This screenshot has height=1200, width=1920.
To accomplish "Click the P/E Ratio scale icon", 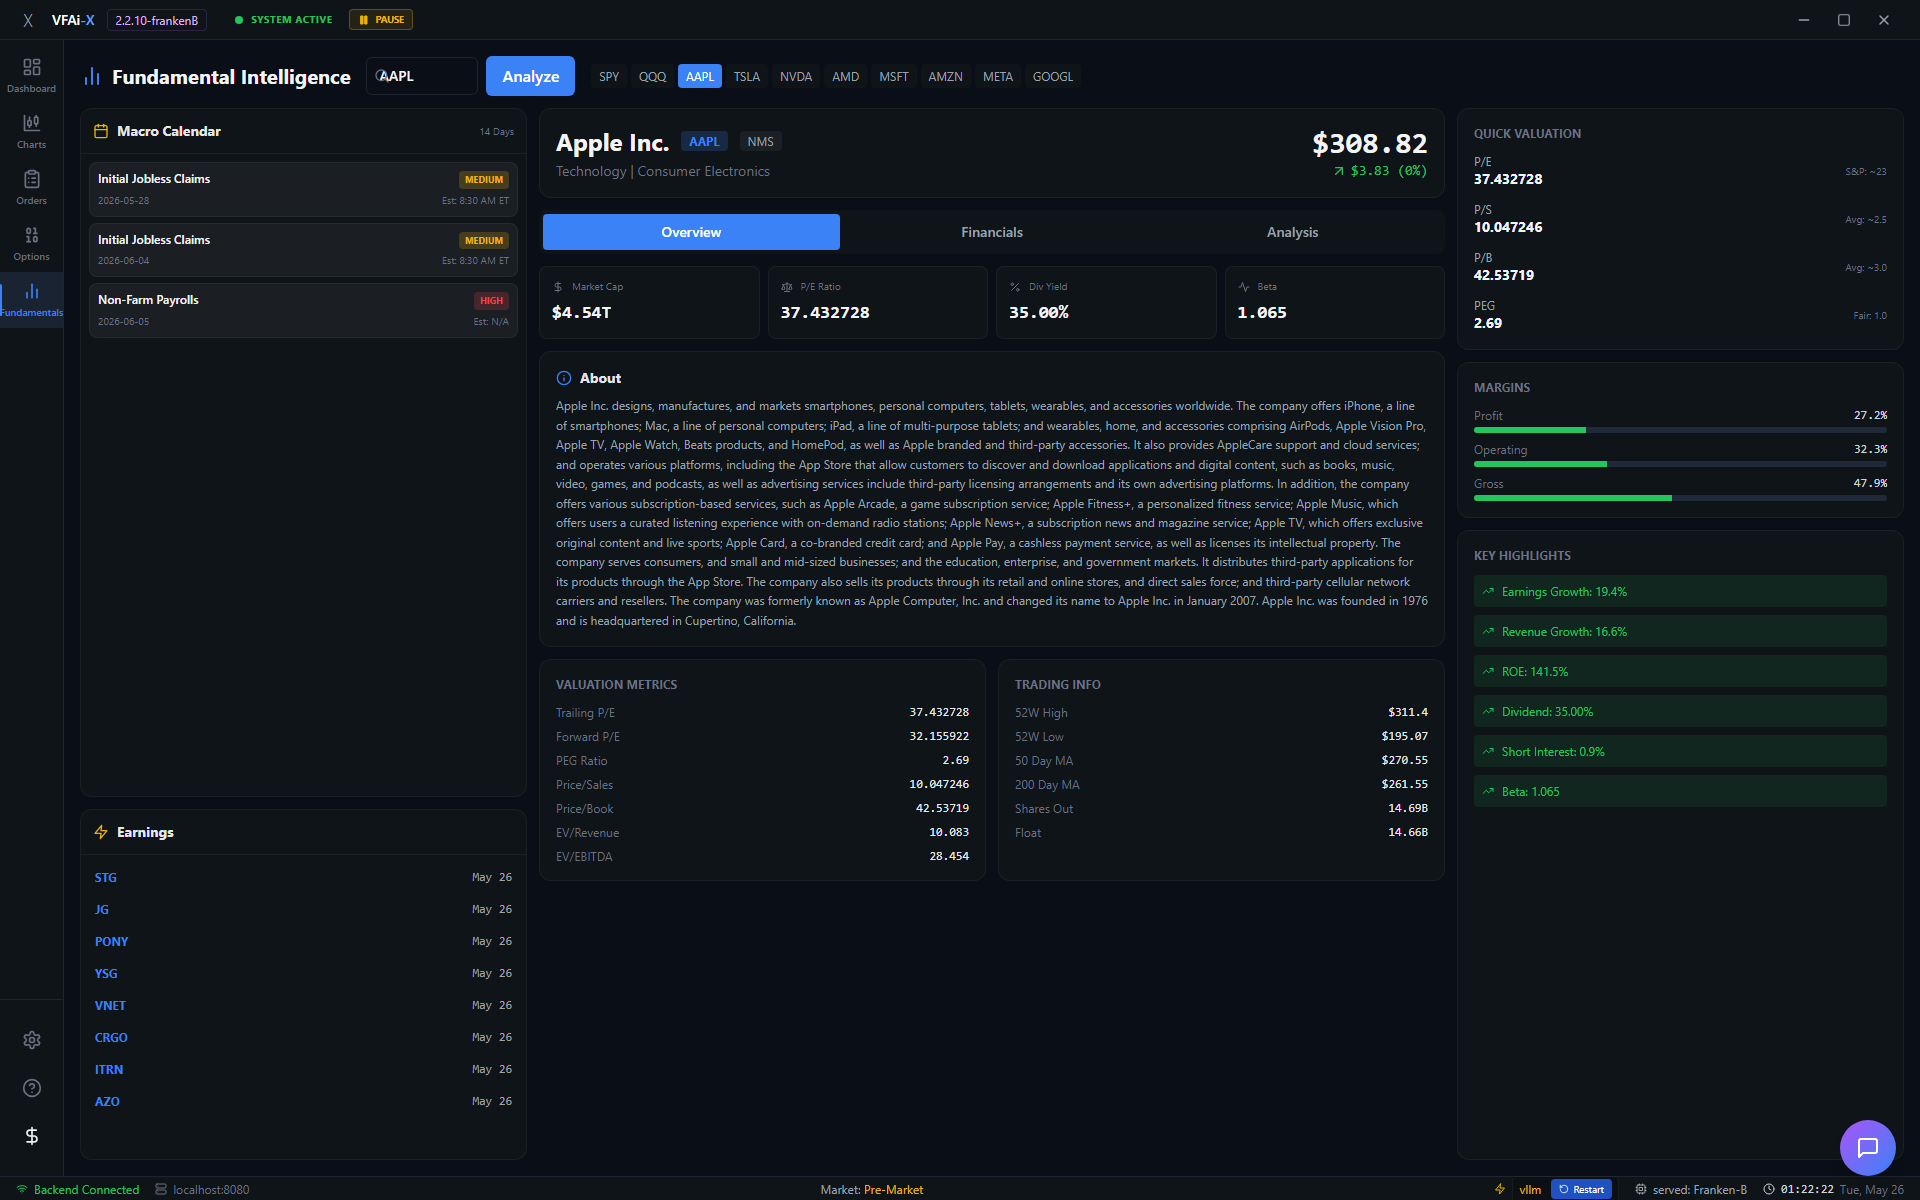I will click(787, 287).
